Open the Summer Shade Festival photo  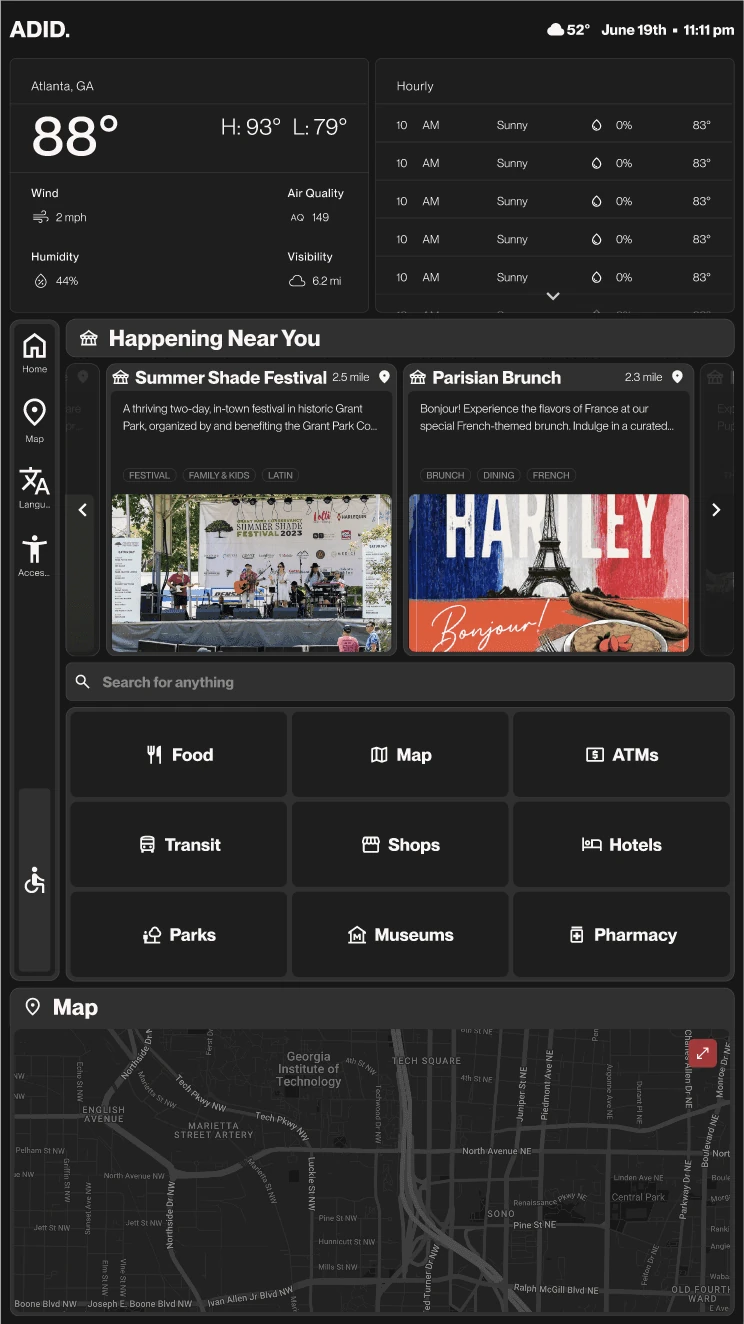(x=252, y=573)
